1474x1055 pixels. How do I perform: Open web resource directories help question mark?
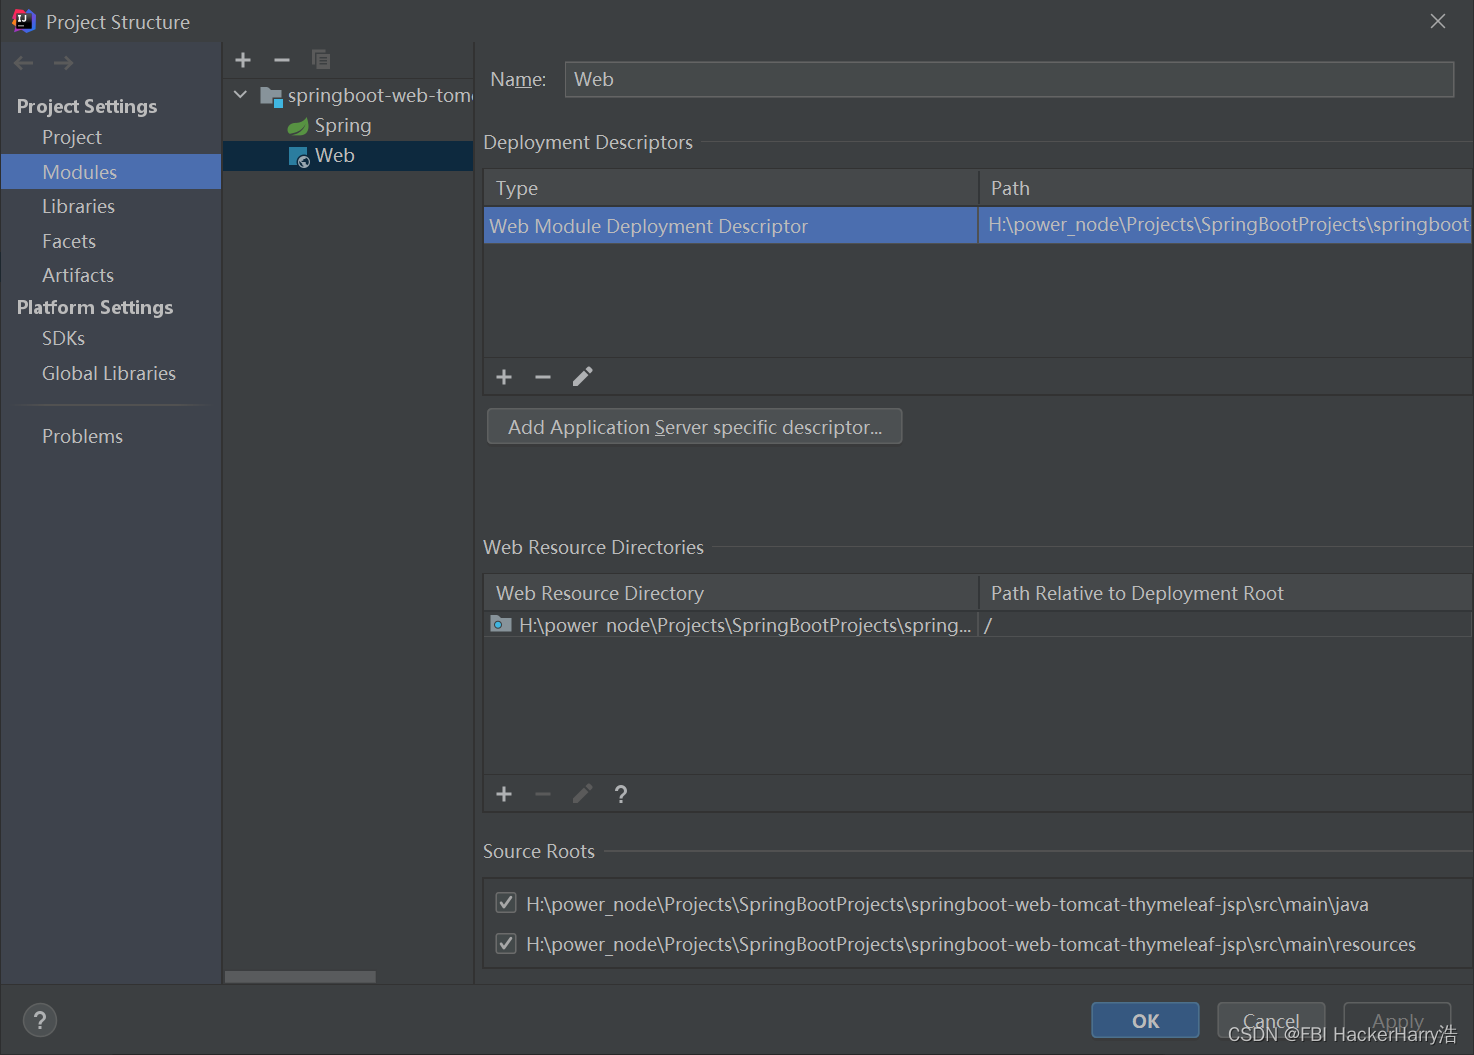click(x=621, y=794)
